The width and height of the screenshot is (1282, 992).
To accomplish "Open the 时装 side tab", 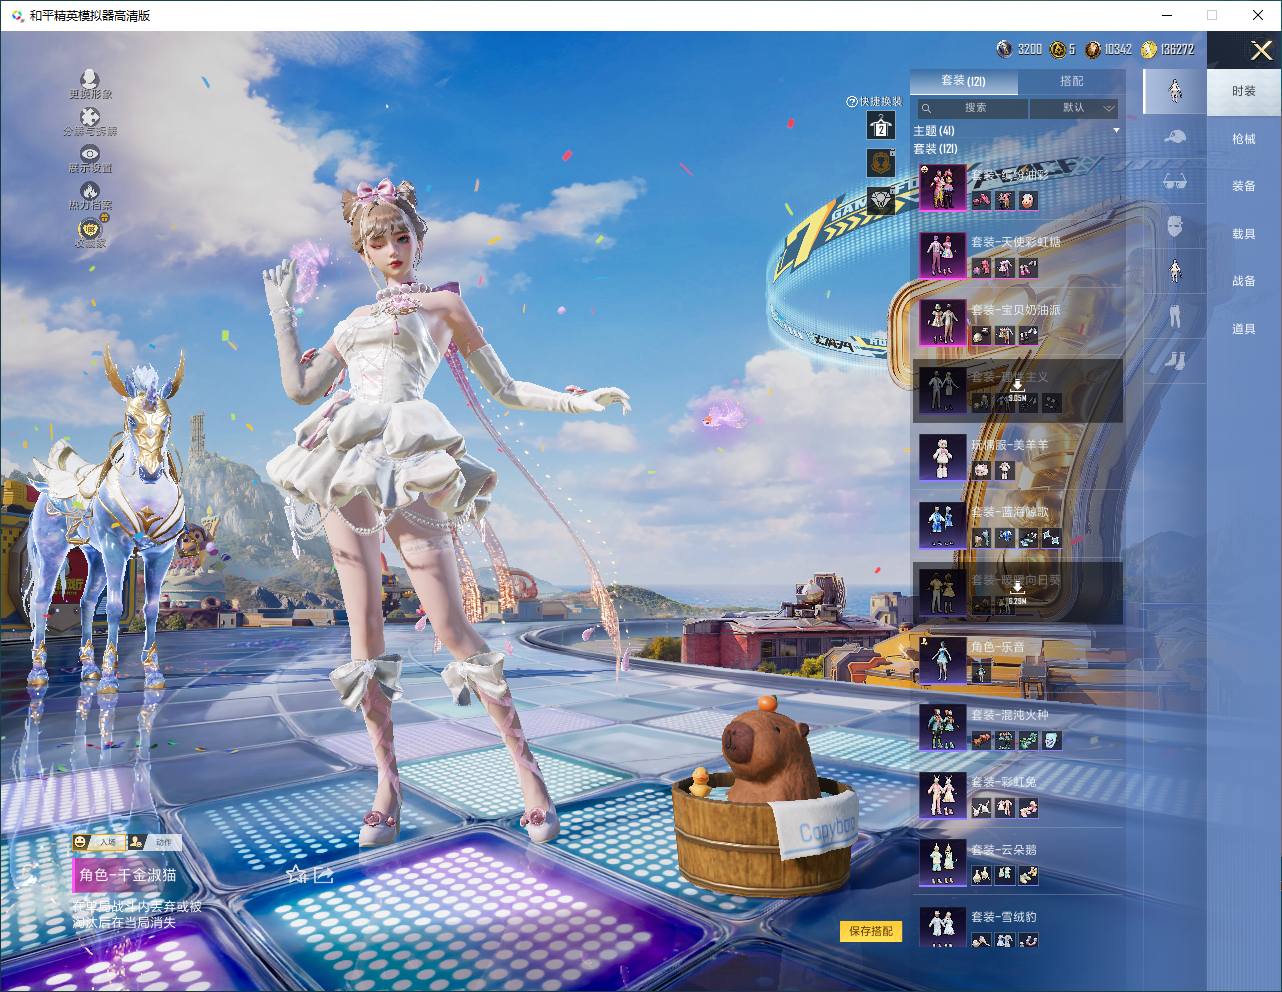I will coord(1244,91).
